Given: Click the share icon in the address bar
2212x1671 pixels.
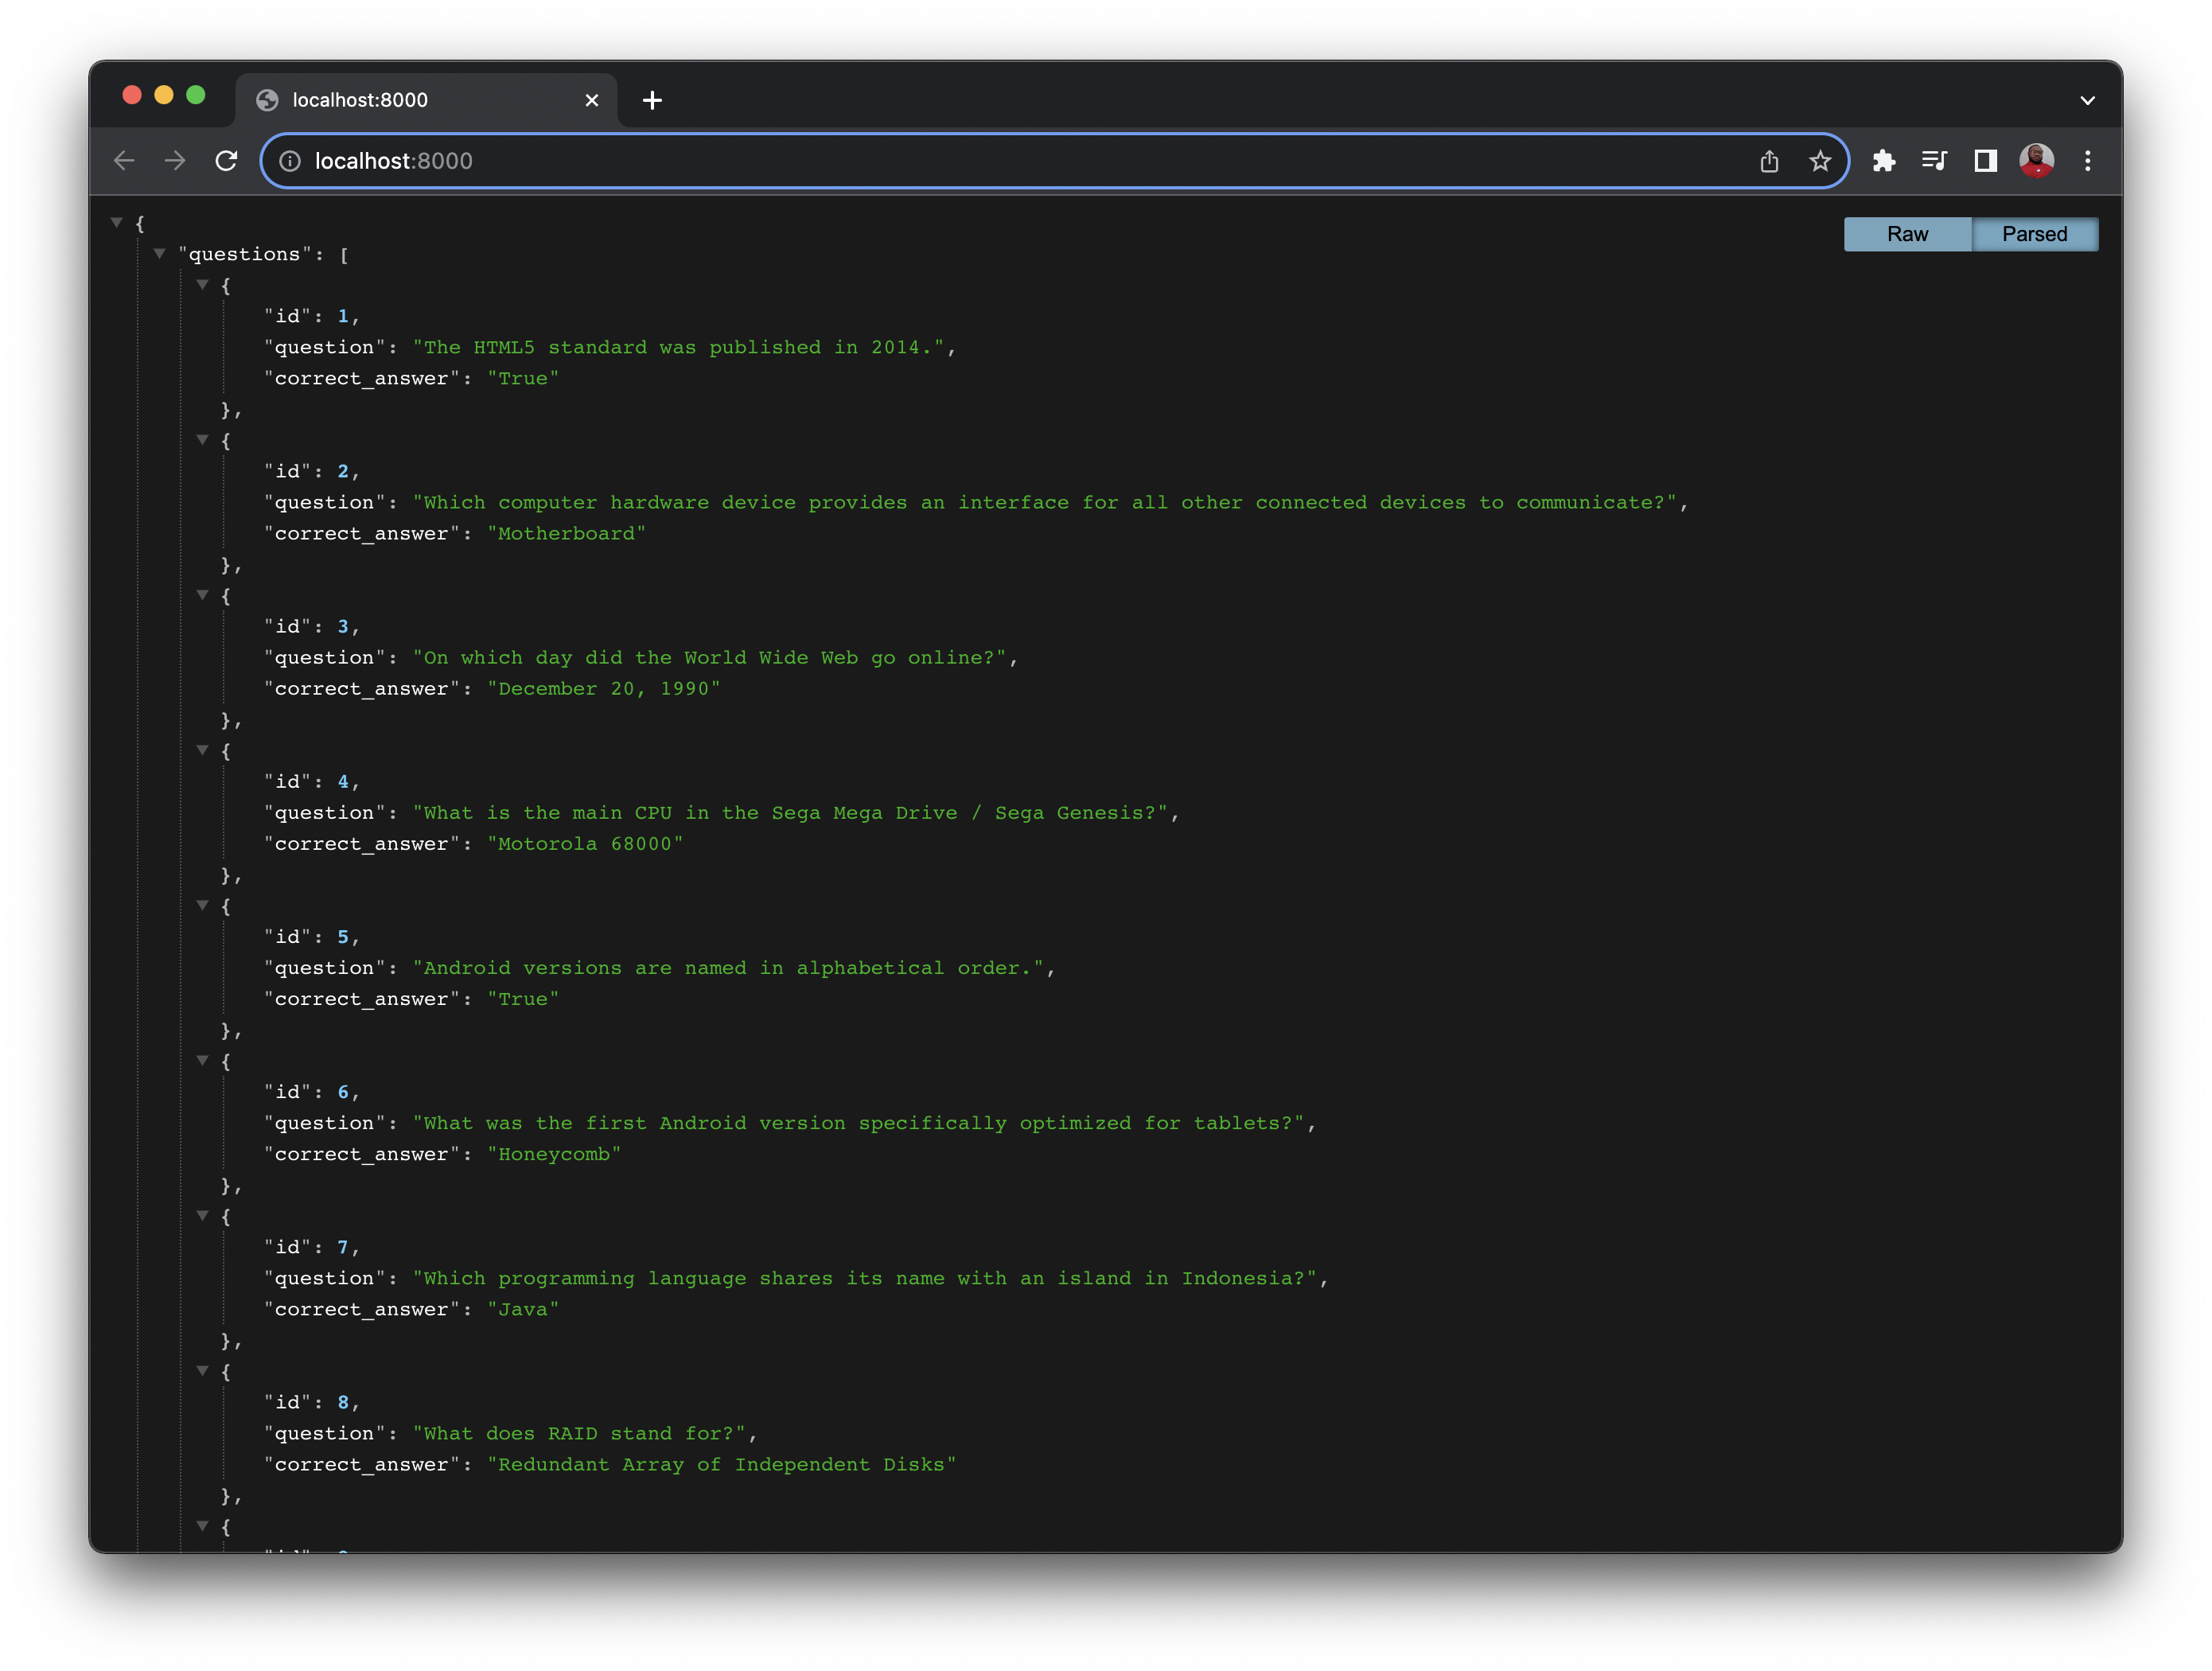Looking at the screenshot, I should click(1769, 160).
